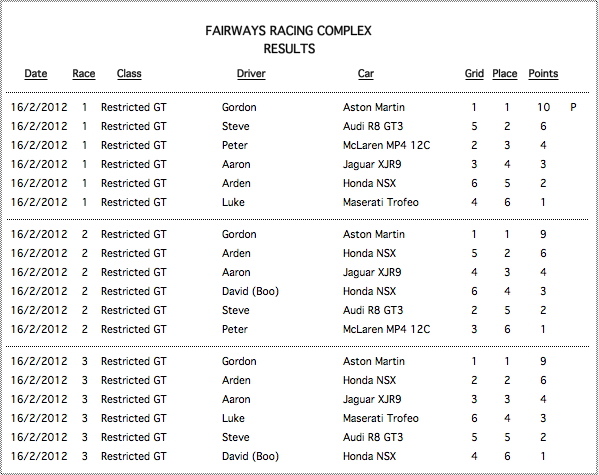Click the RESULTS subtitle text
The image size is (599, 475).
coord(289,49)
